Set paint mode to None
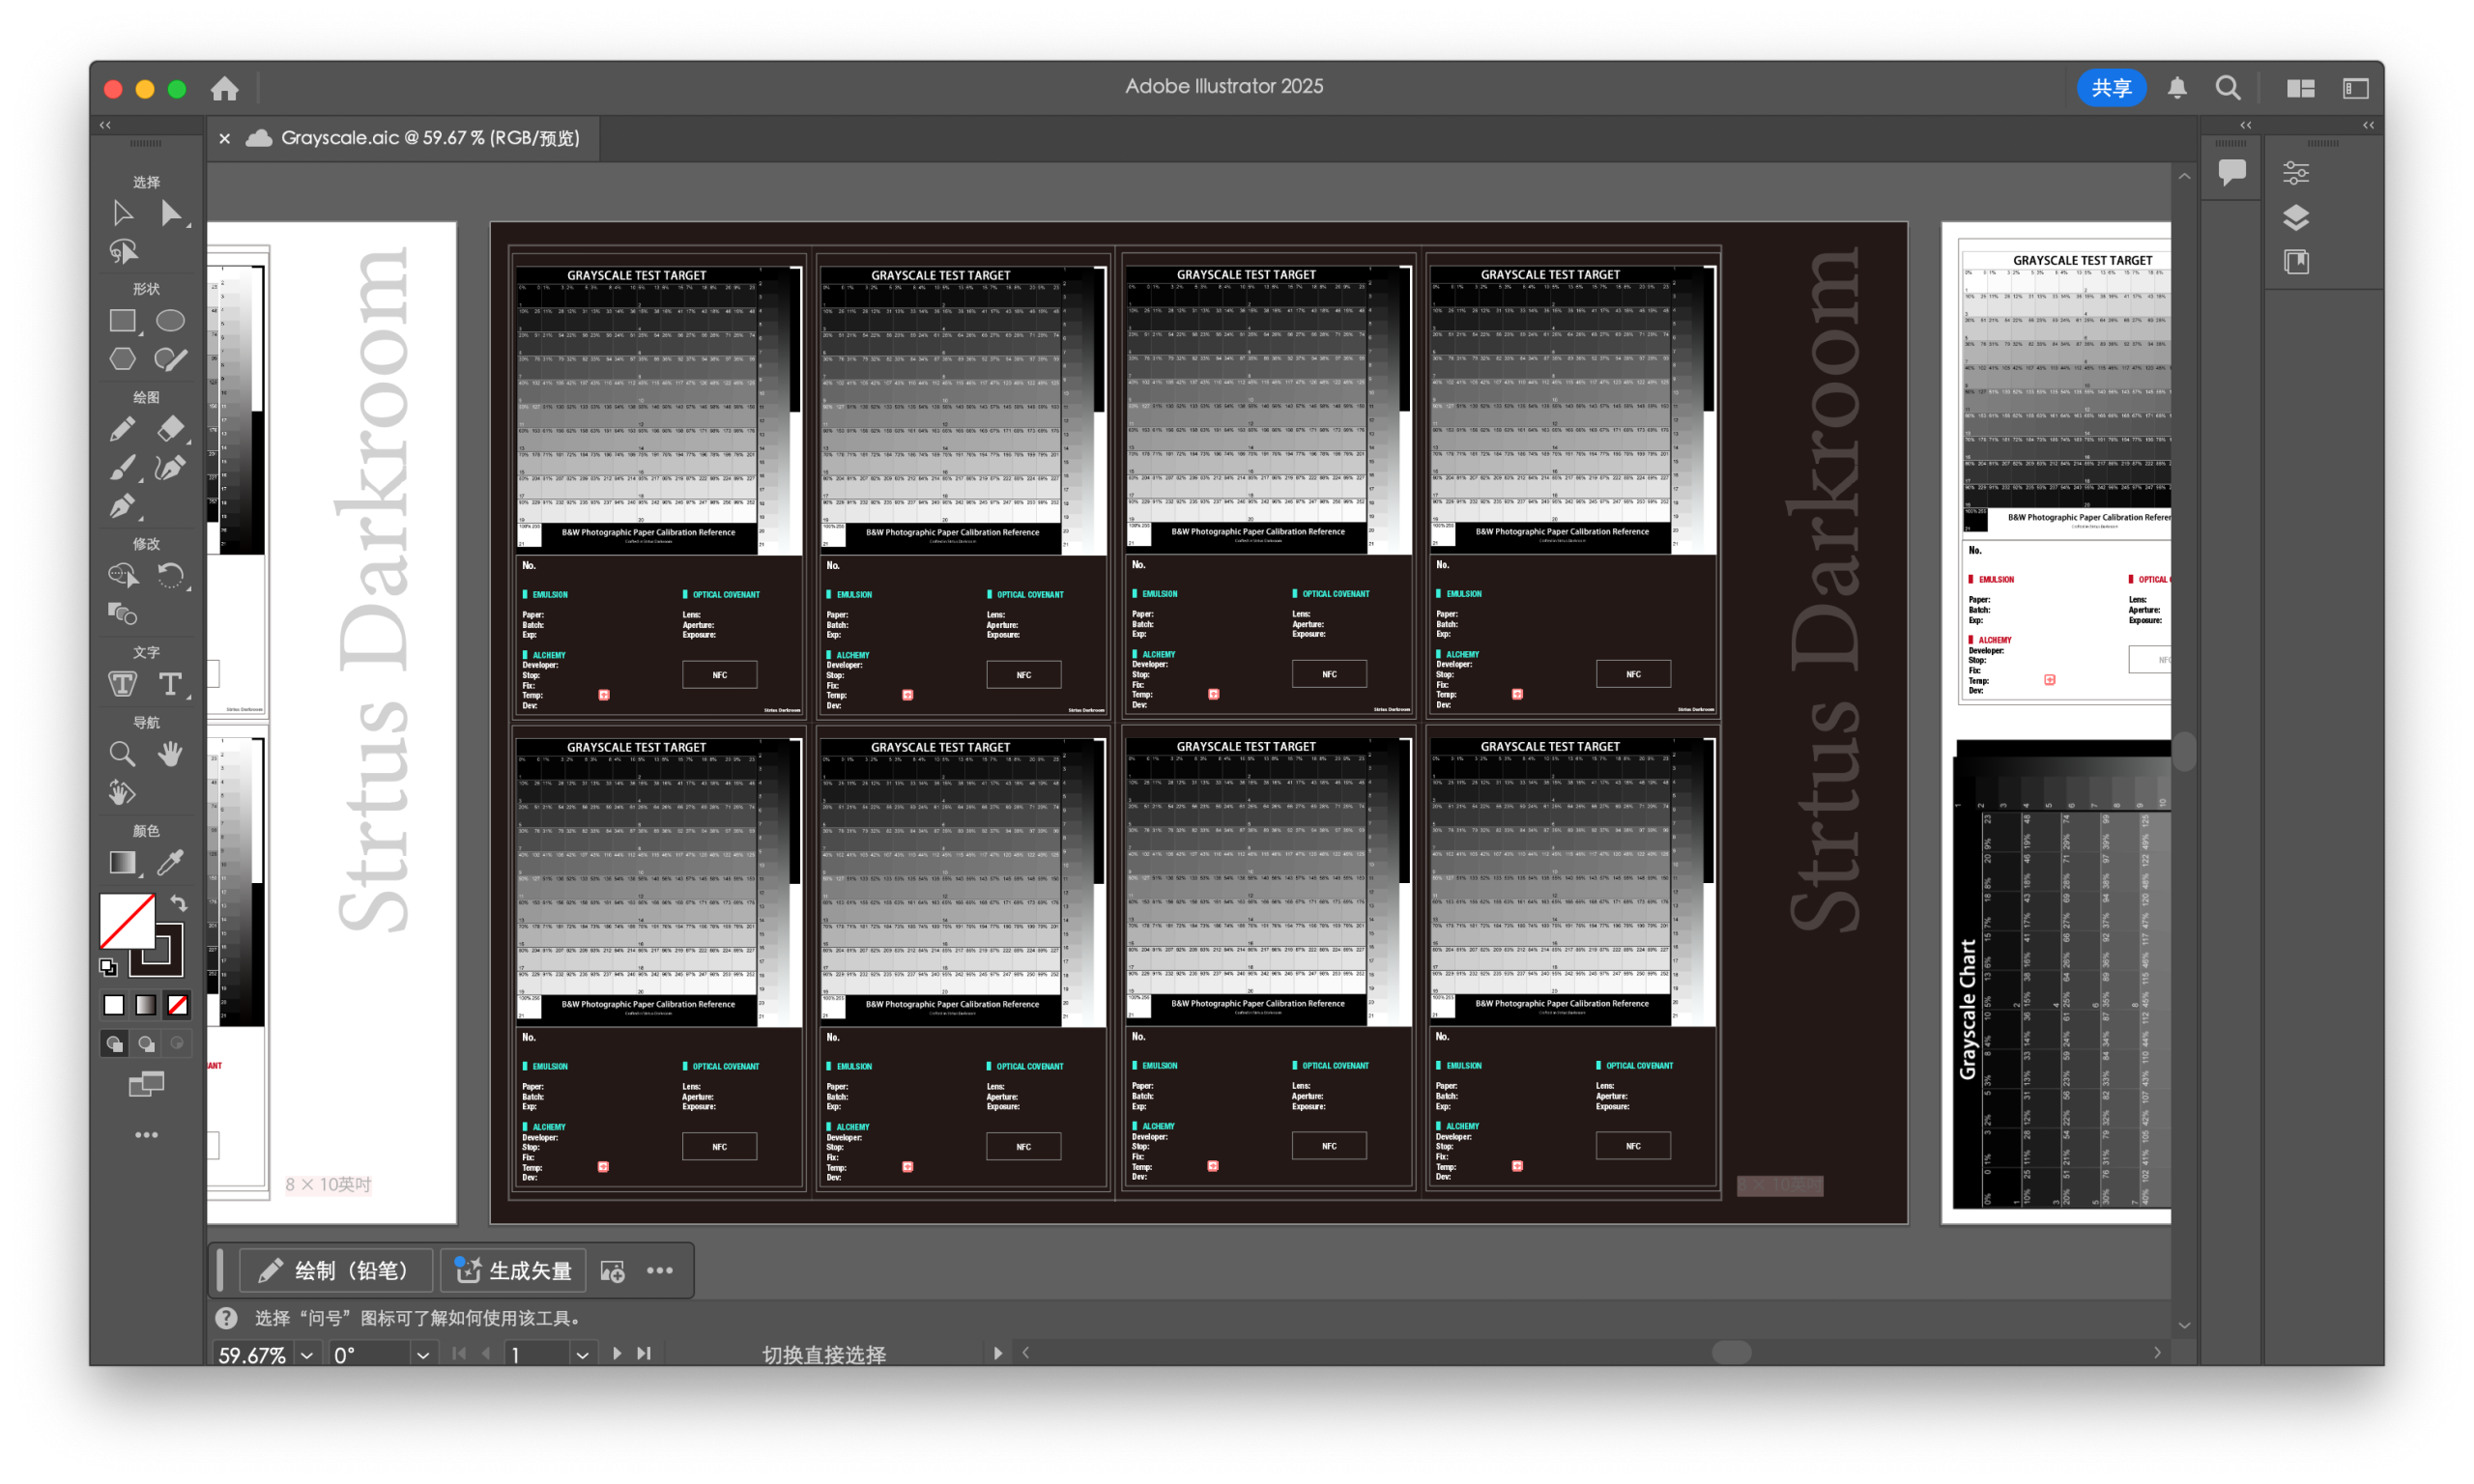This screenshot has width=2474, height=1484. pyautogui.click(x=178, y=1005)
